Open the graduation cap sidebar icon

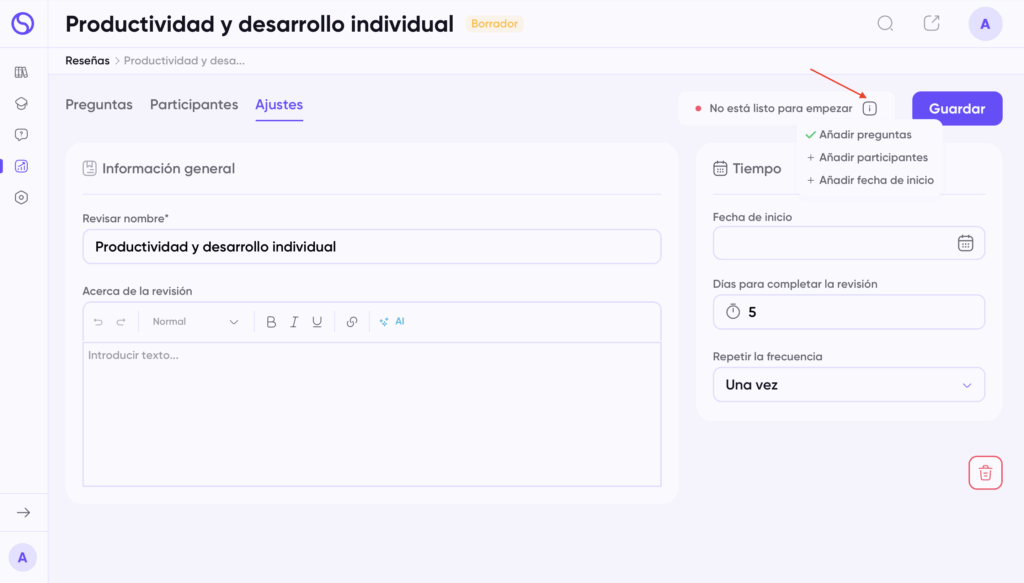[x=22, y=103]
